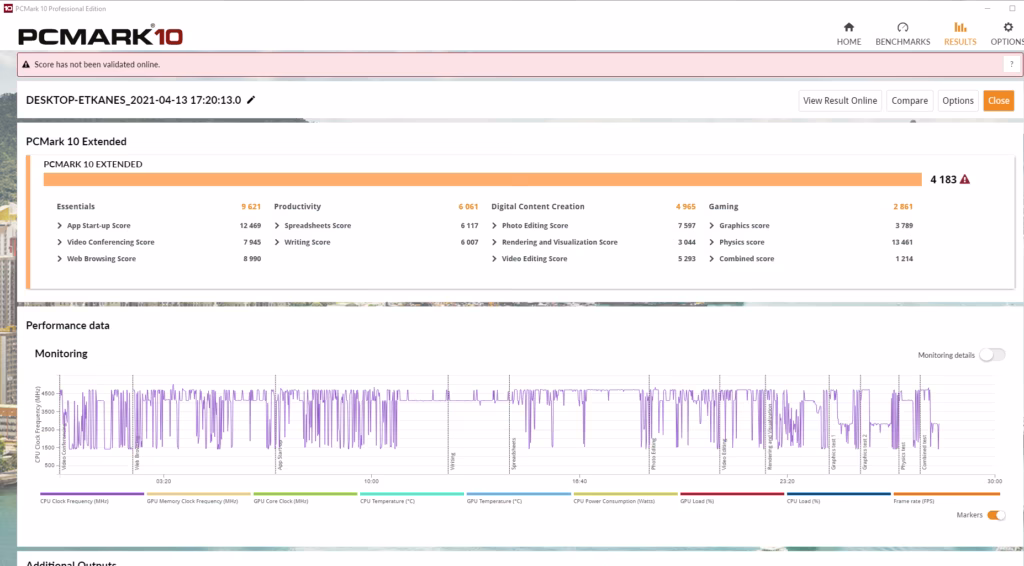
Task: Click the warning icon in validation banner
Action: [26, 65]
